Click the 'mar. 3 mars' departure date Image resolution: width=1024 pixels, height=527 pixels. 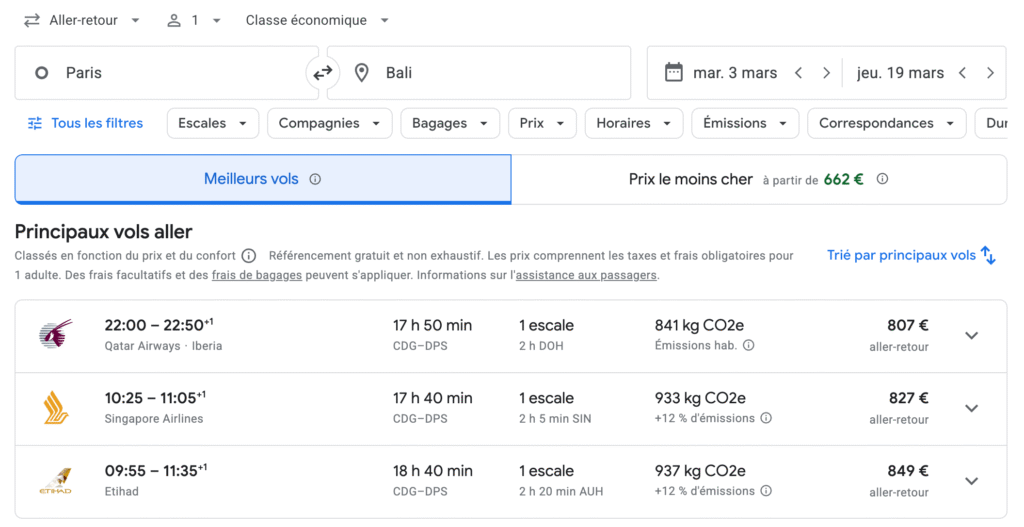[x=735, y=73]
